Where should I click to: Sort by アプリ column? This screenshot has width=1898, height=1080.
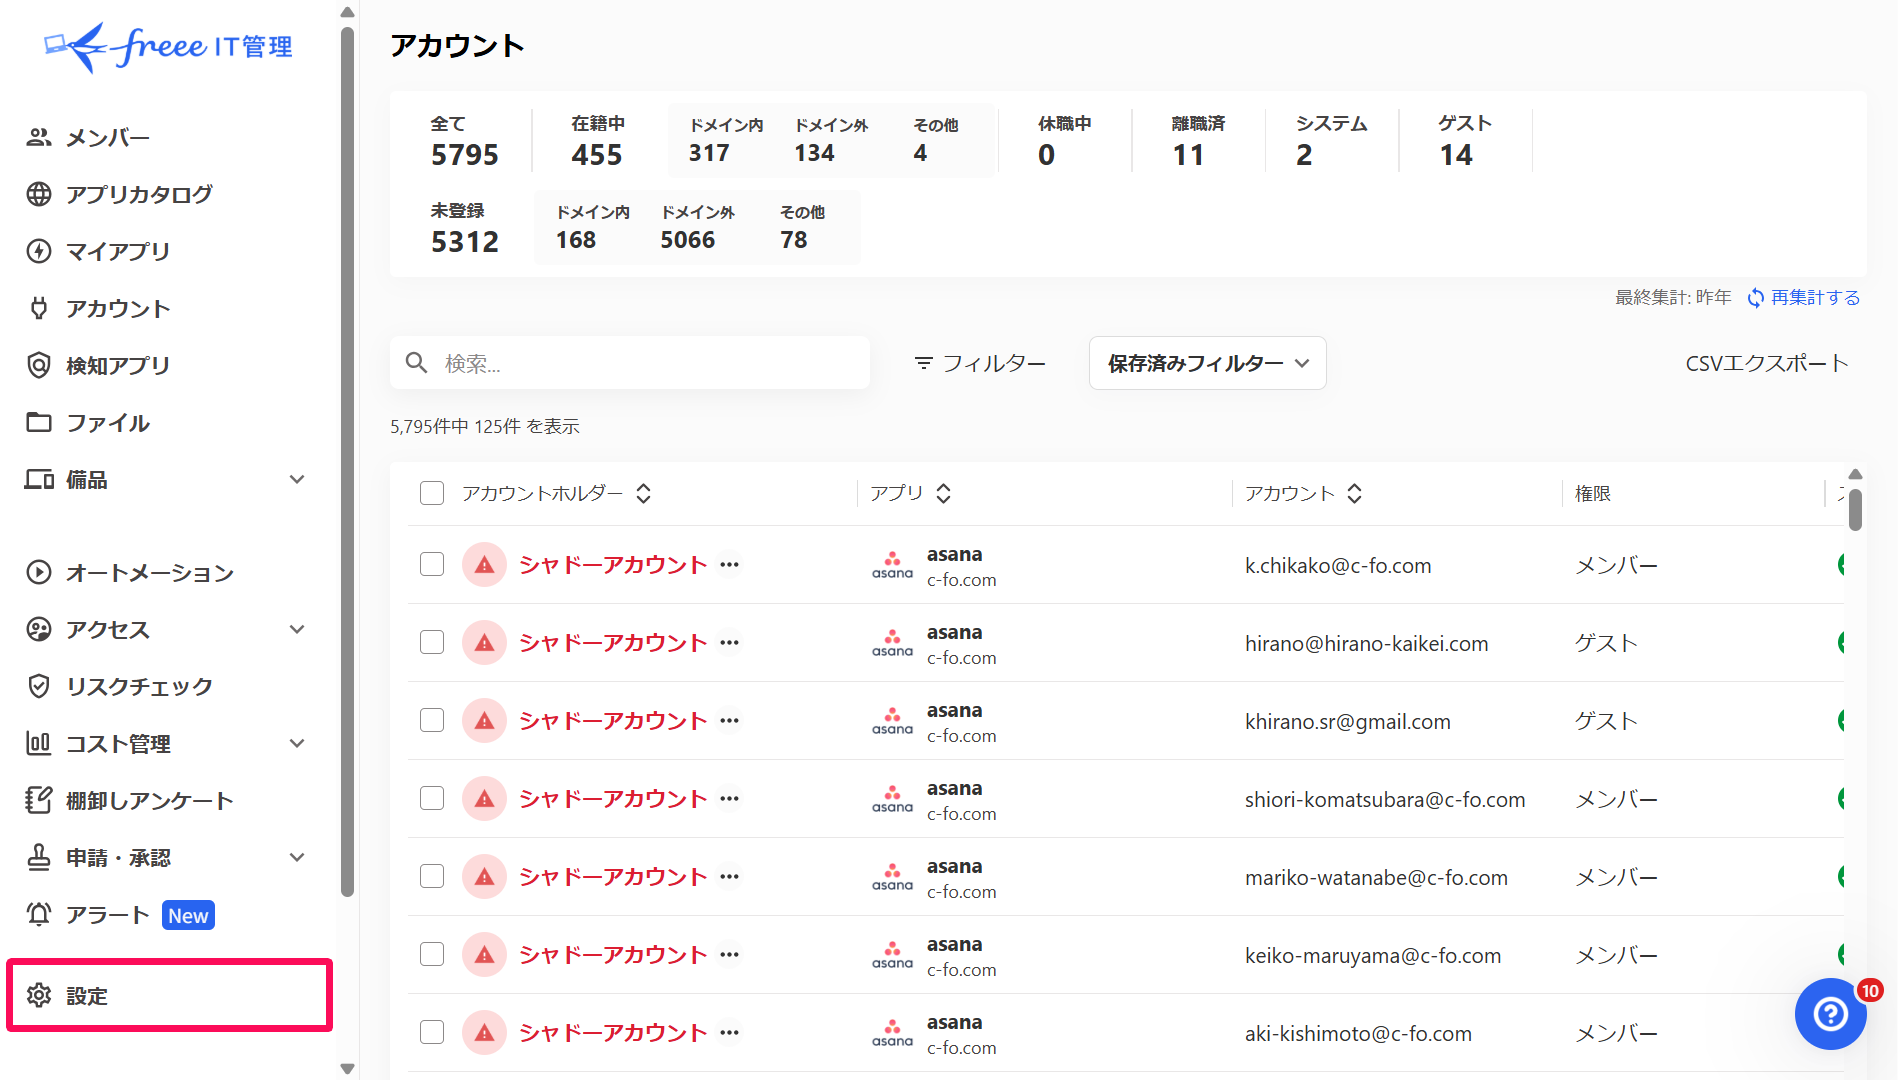pyautogui.click(x=944, y=493)
